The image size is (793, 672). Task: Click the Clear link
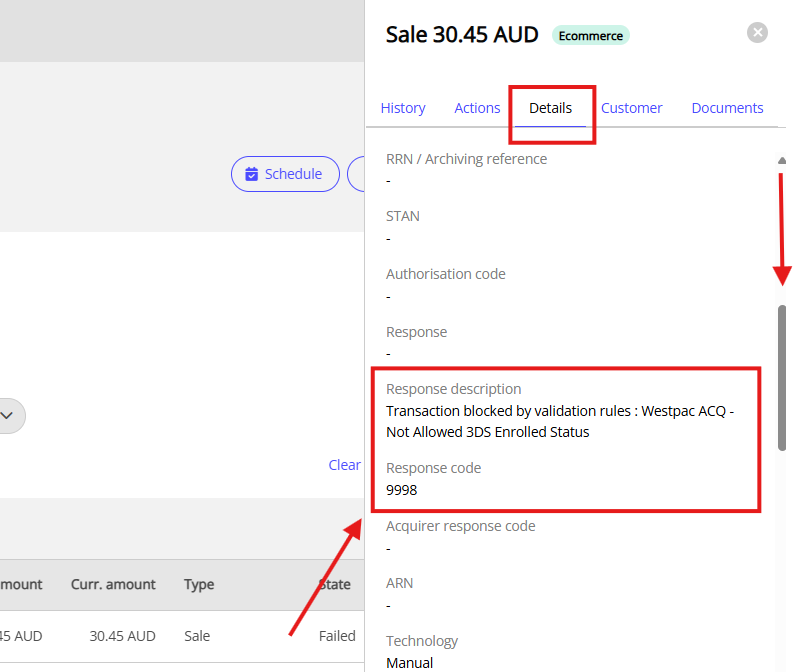pos(344,465)
